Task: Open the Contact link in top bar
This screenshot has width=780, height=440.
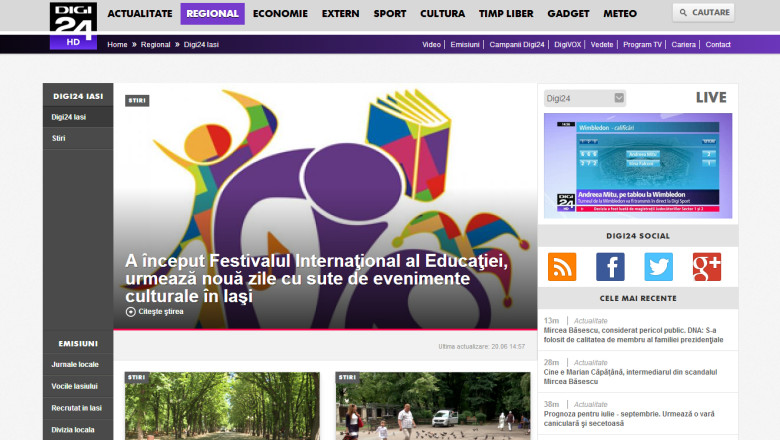Action: click(x=718, y=45)
